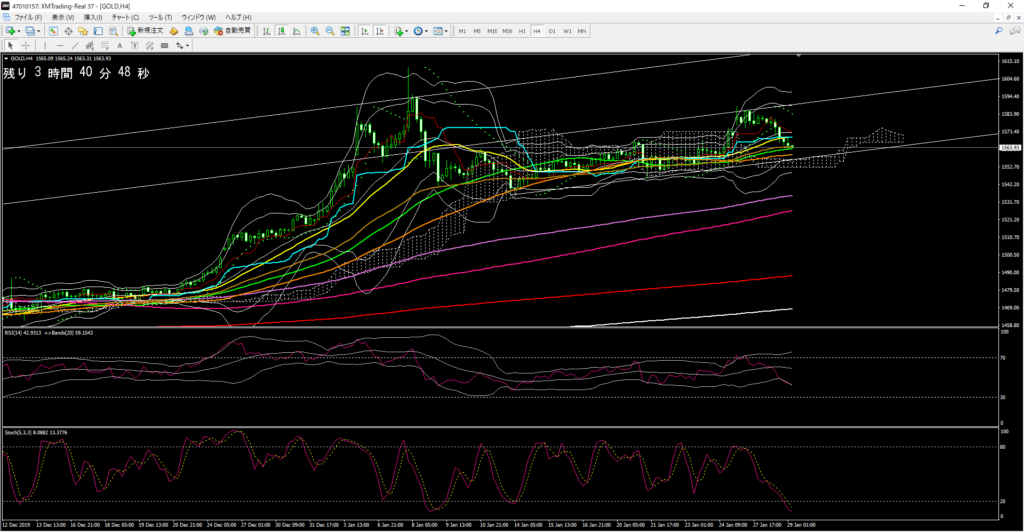Open the チャート (C) menu
The height and width of the screenshot is (532, 1024).
tap(125, 18)
